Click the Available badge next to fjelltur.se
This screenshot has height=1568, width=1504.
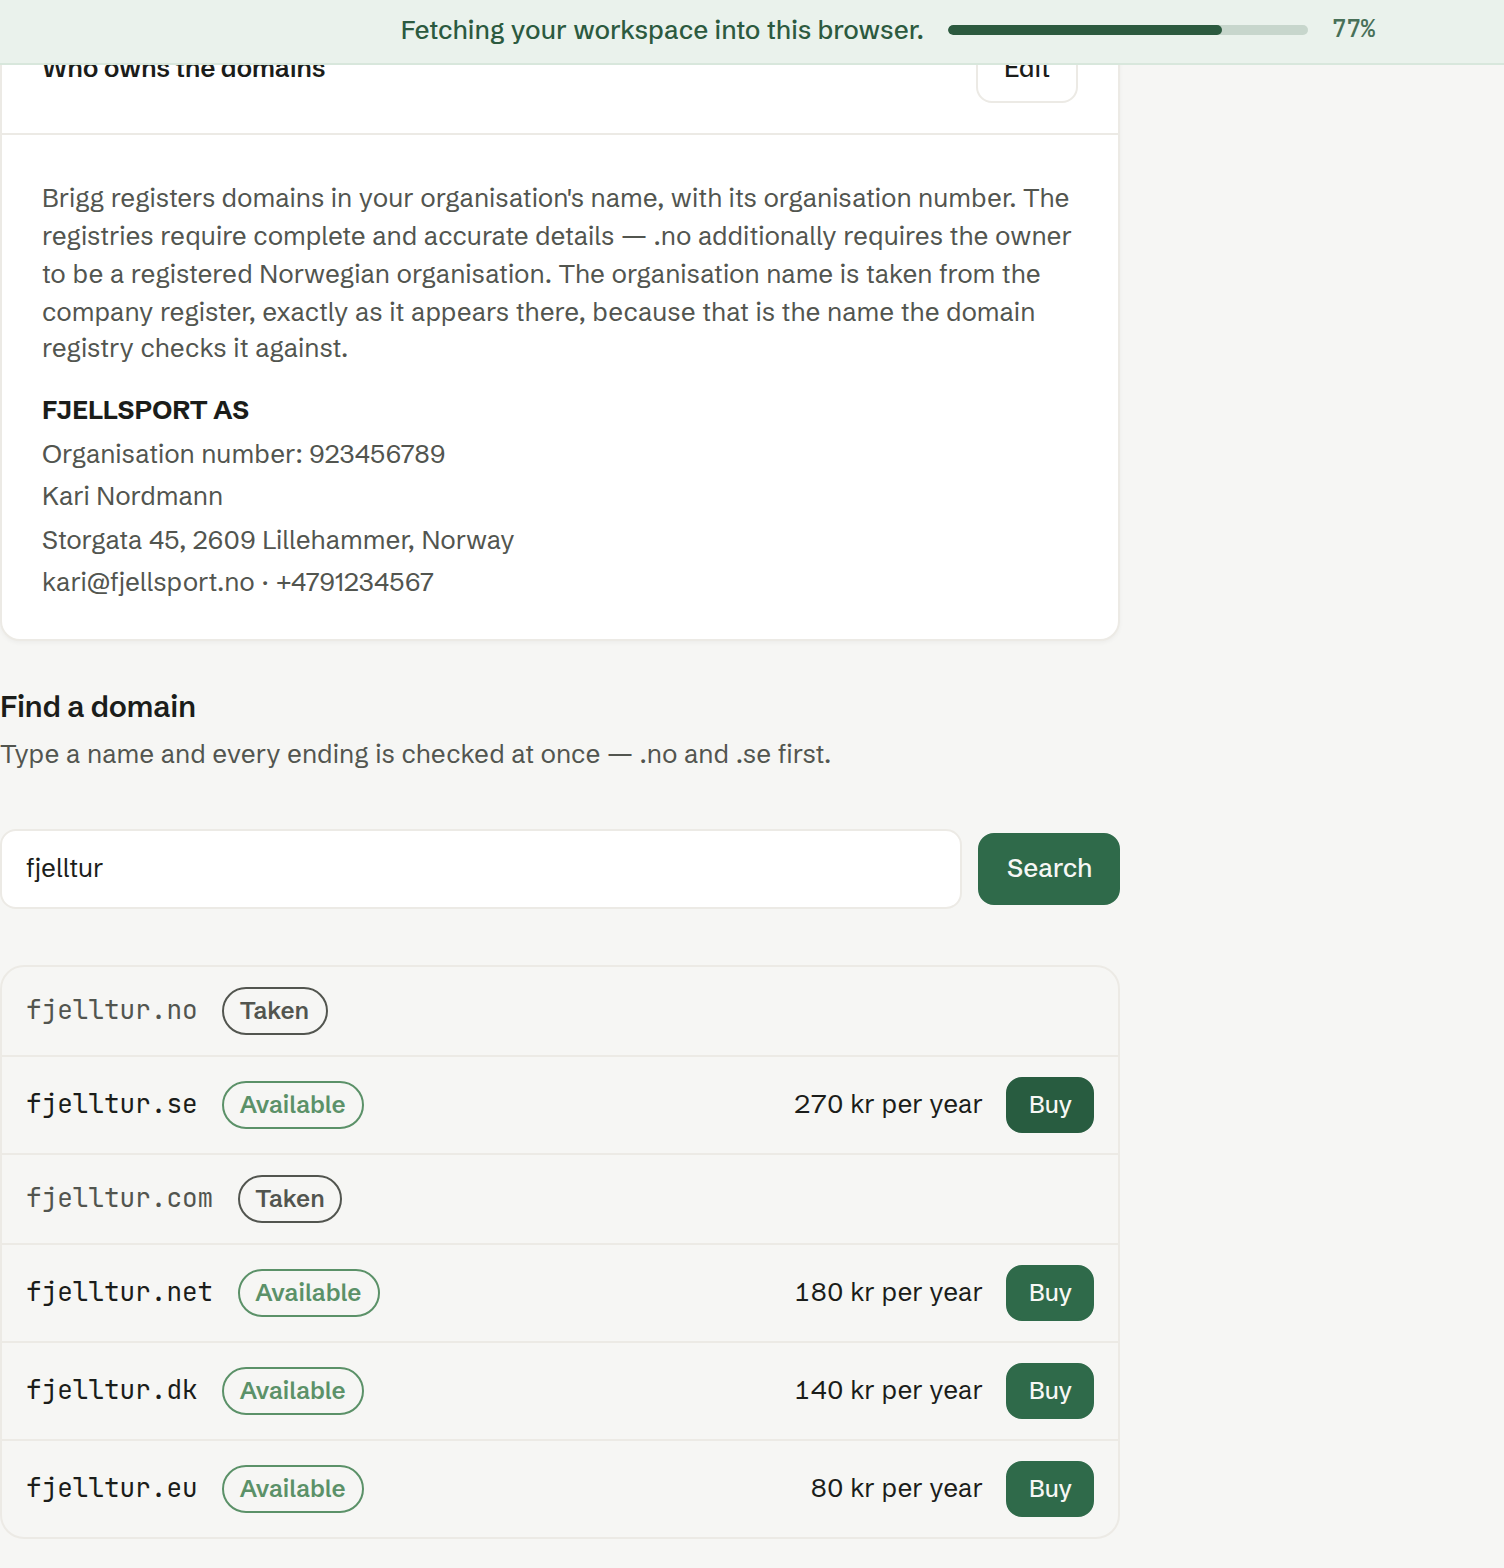point(292,1105)
